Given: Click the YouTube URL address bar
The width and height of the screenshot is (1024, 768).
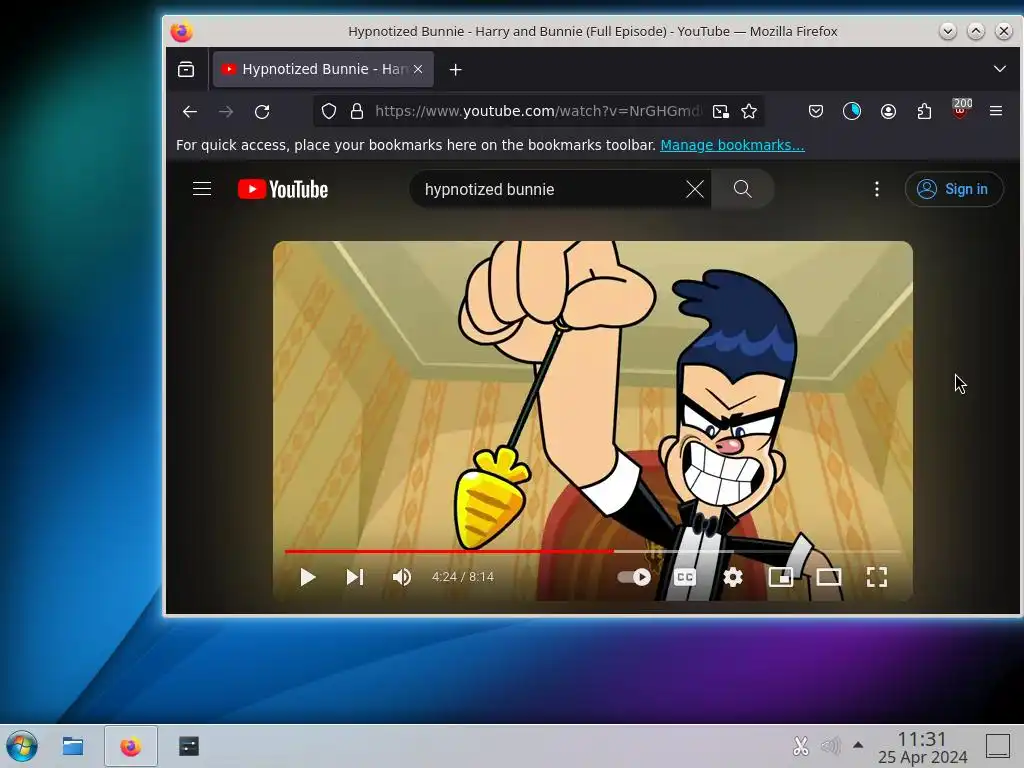Looking at the screenshot, I should coord(537,112).
